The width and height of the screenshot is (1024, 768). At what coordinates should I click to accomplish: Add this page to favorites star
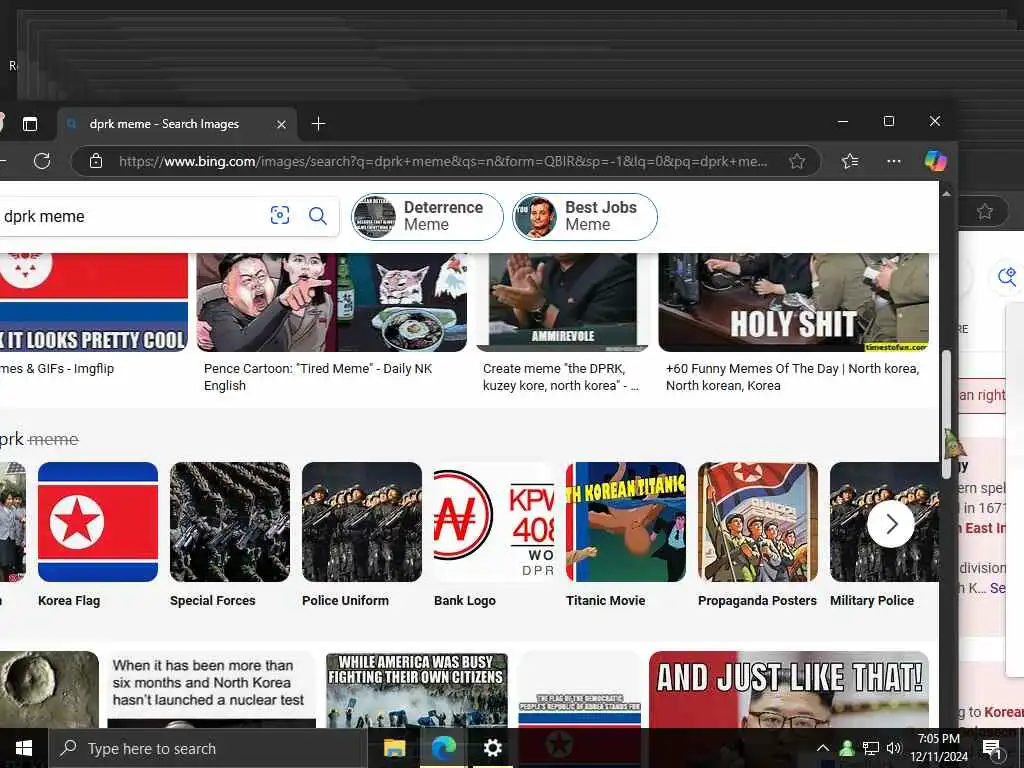[x=797, y=161]
